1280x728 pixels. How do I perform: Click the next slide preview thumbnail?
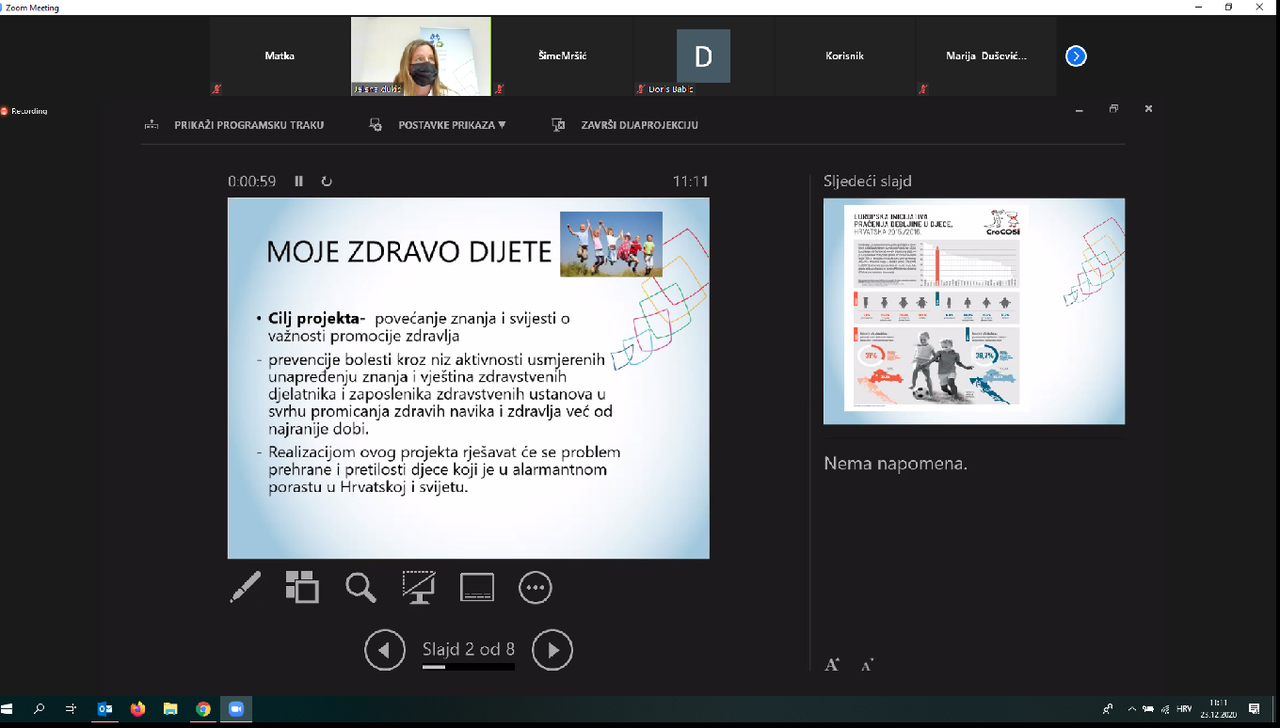point(973,311)
